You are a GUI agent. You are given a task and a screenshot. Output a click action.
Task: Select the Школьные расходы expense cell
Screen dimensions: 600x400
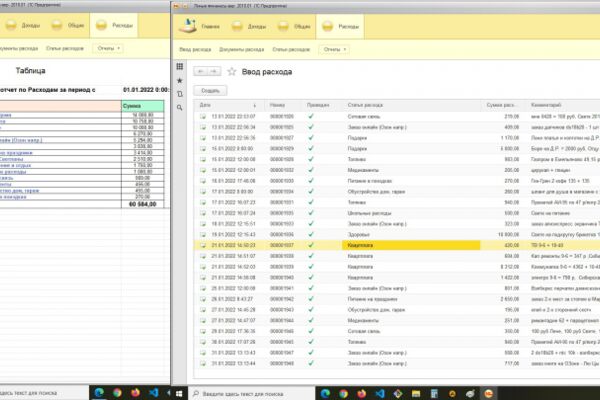(x=411, y=213)
